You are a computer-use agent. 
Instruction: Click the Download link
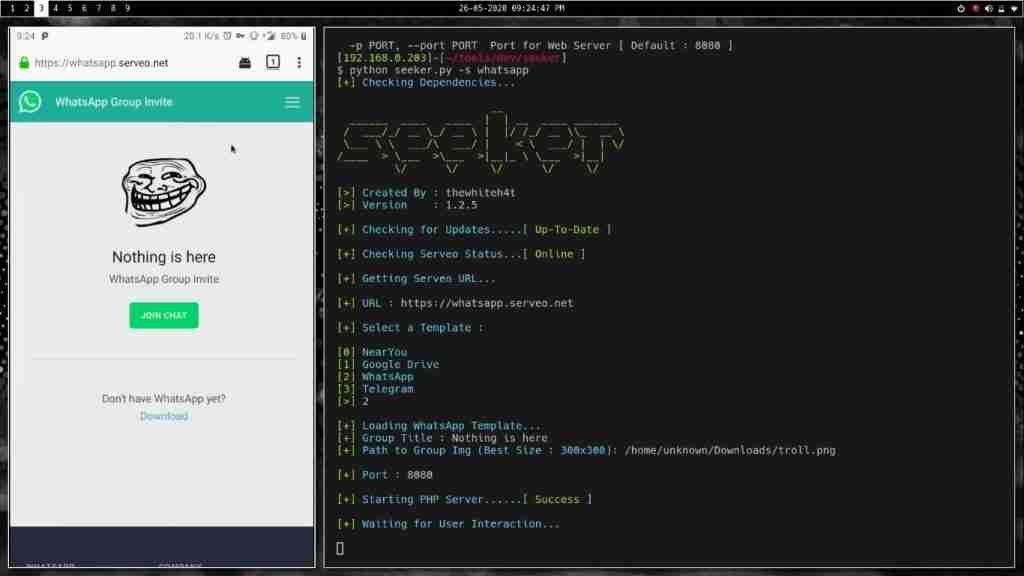pos(164,416)
